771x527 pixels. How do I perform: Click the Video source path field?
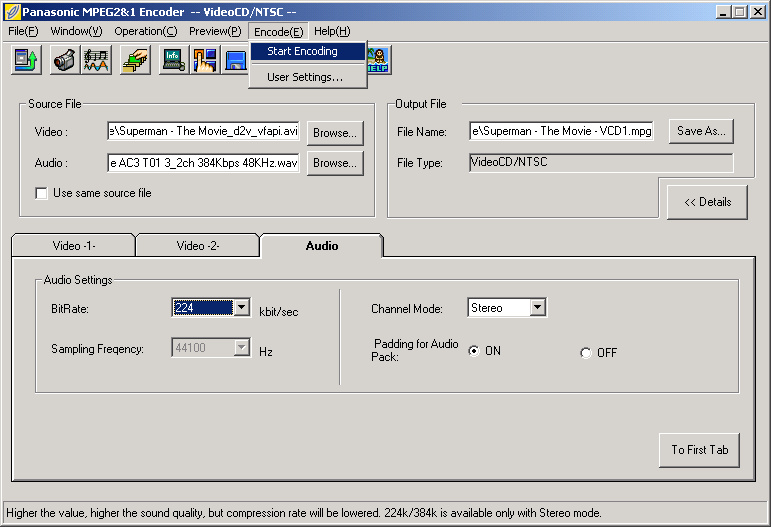[204, 131]
